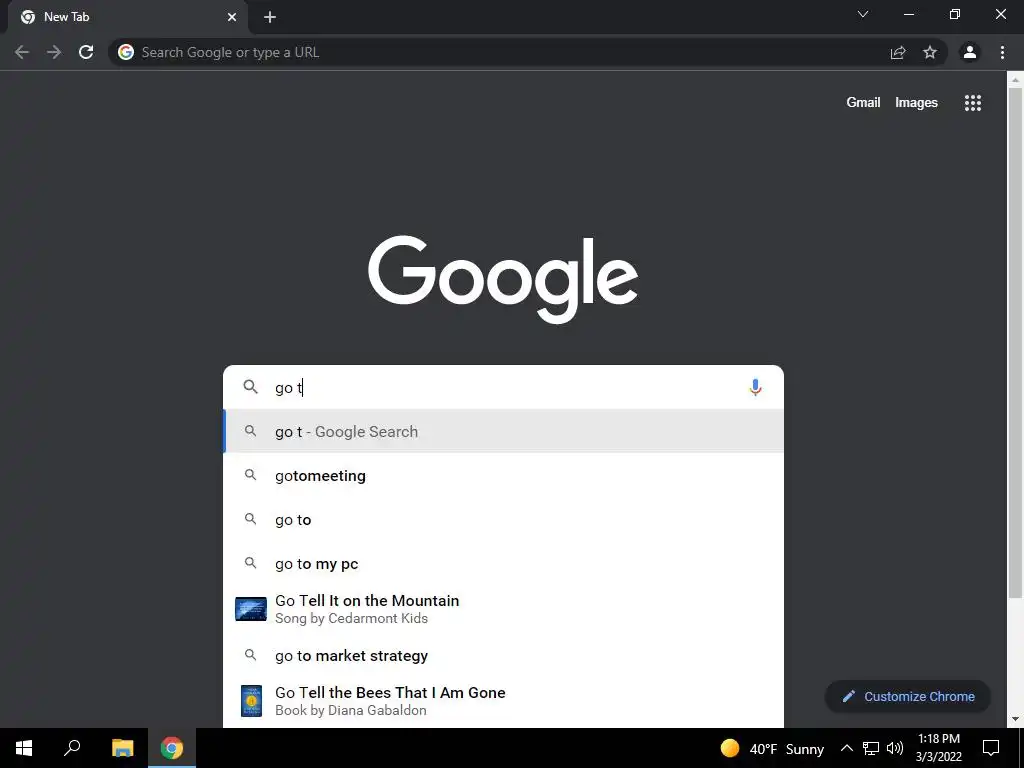Open the Google apps grid
Viewport: 1024px width, 768px height.
point(973,103)
